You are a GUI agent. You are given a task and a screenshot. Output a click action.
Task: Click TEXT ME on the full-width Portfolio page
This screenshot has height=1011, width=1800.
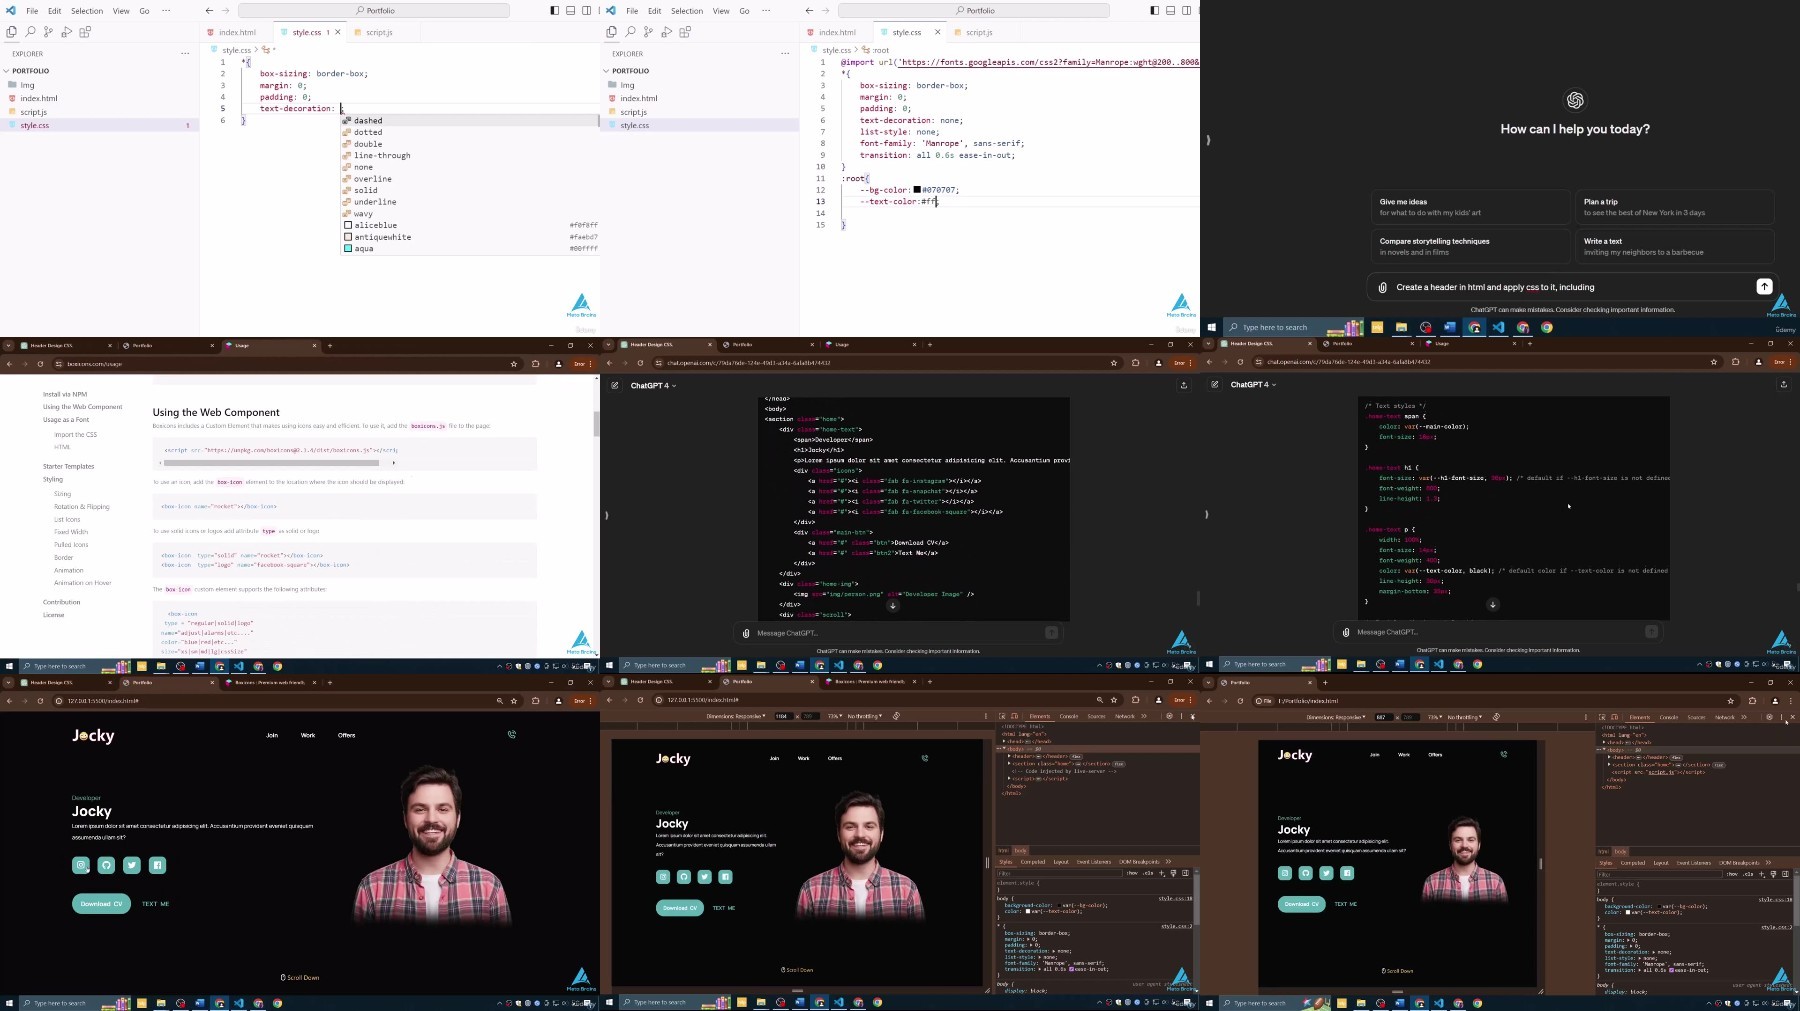tap(156, 904)
